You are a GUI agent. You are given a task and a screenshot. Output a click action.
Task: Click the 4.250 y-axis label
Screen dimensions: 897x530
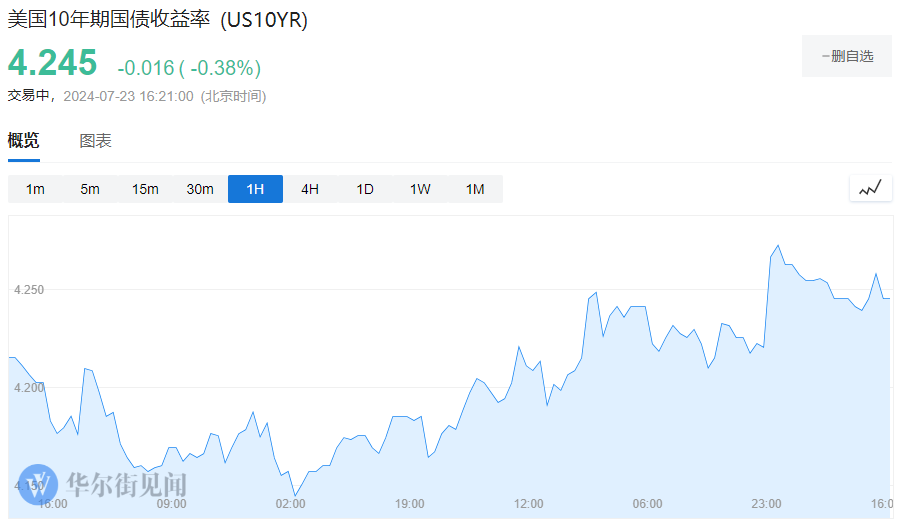click(x=29, y=290)
